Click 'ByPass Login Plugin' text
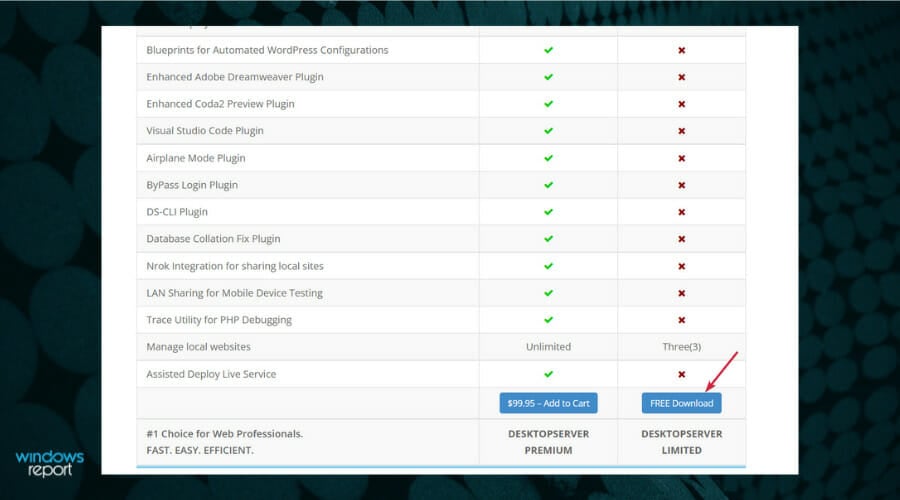The height and width of the screenshot is (500, 900). point(192,185)
